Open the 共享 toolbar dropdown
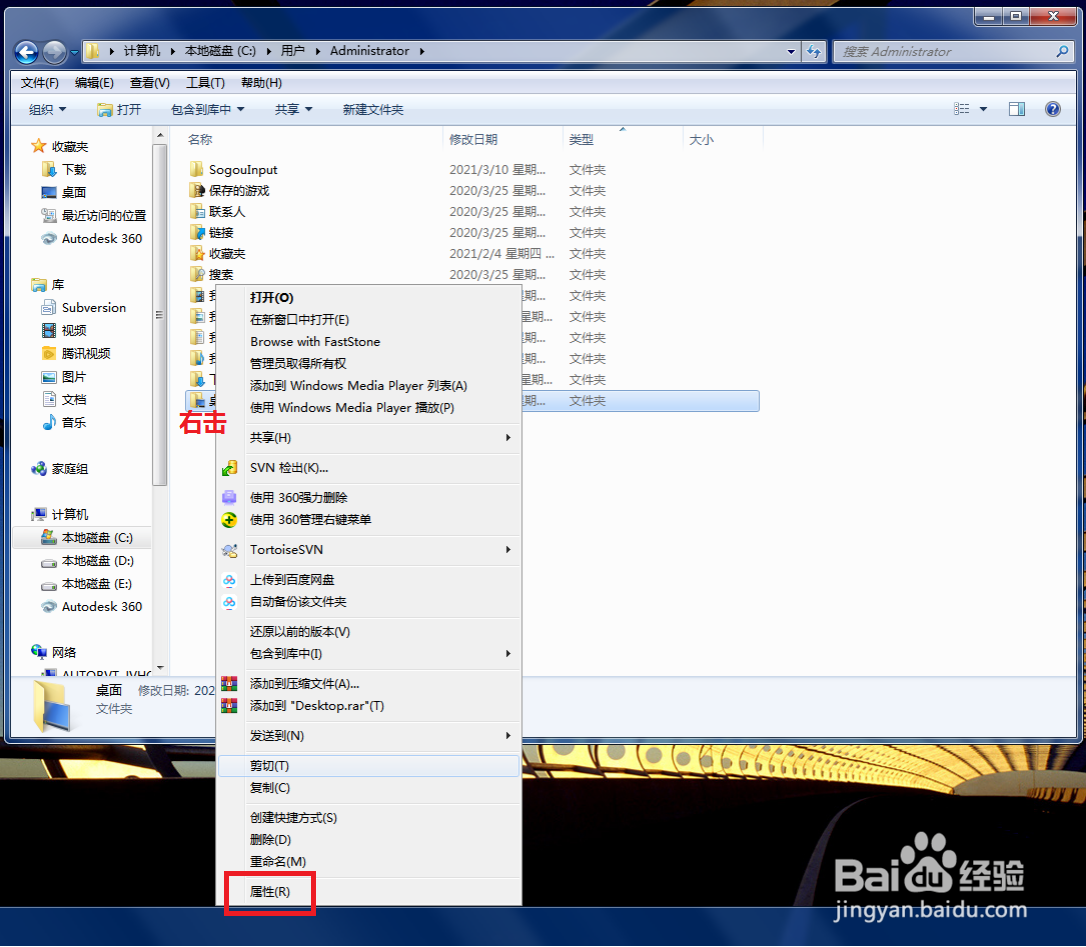 coord(294,109)
